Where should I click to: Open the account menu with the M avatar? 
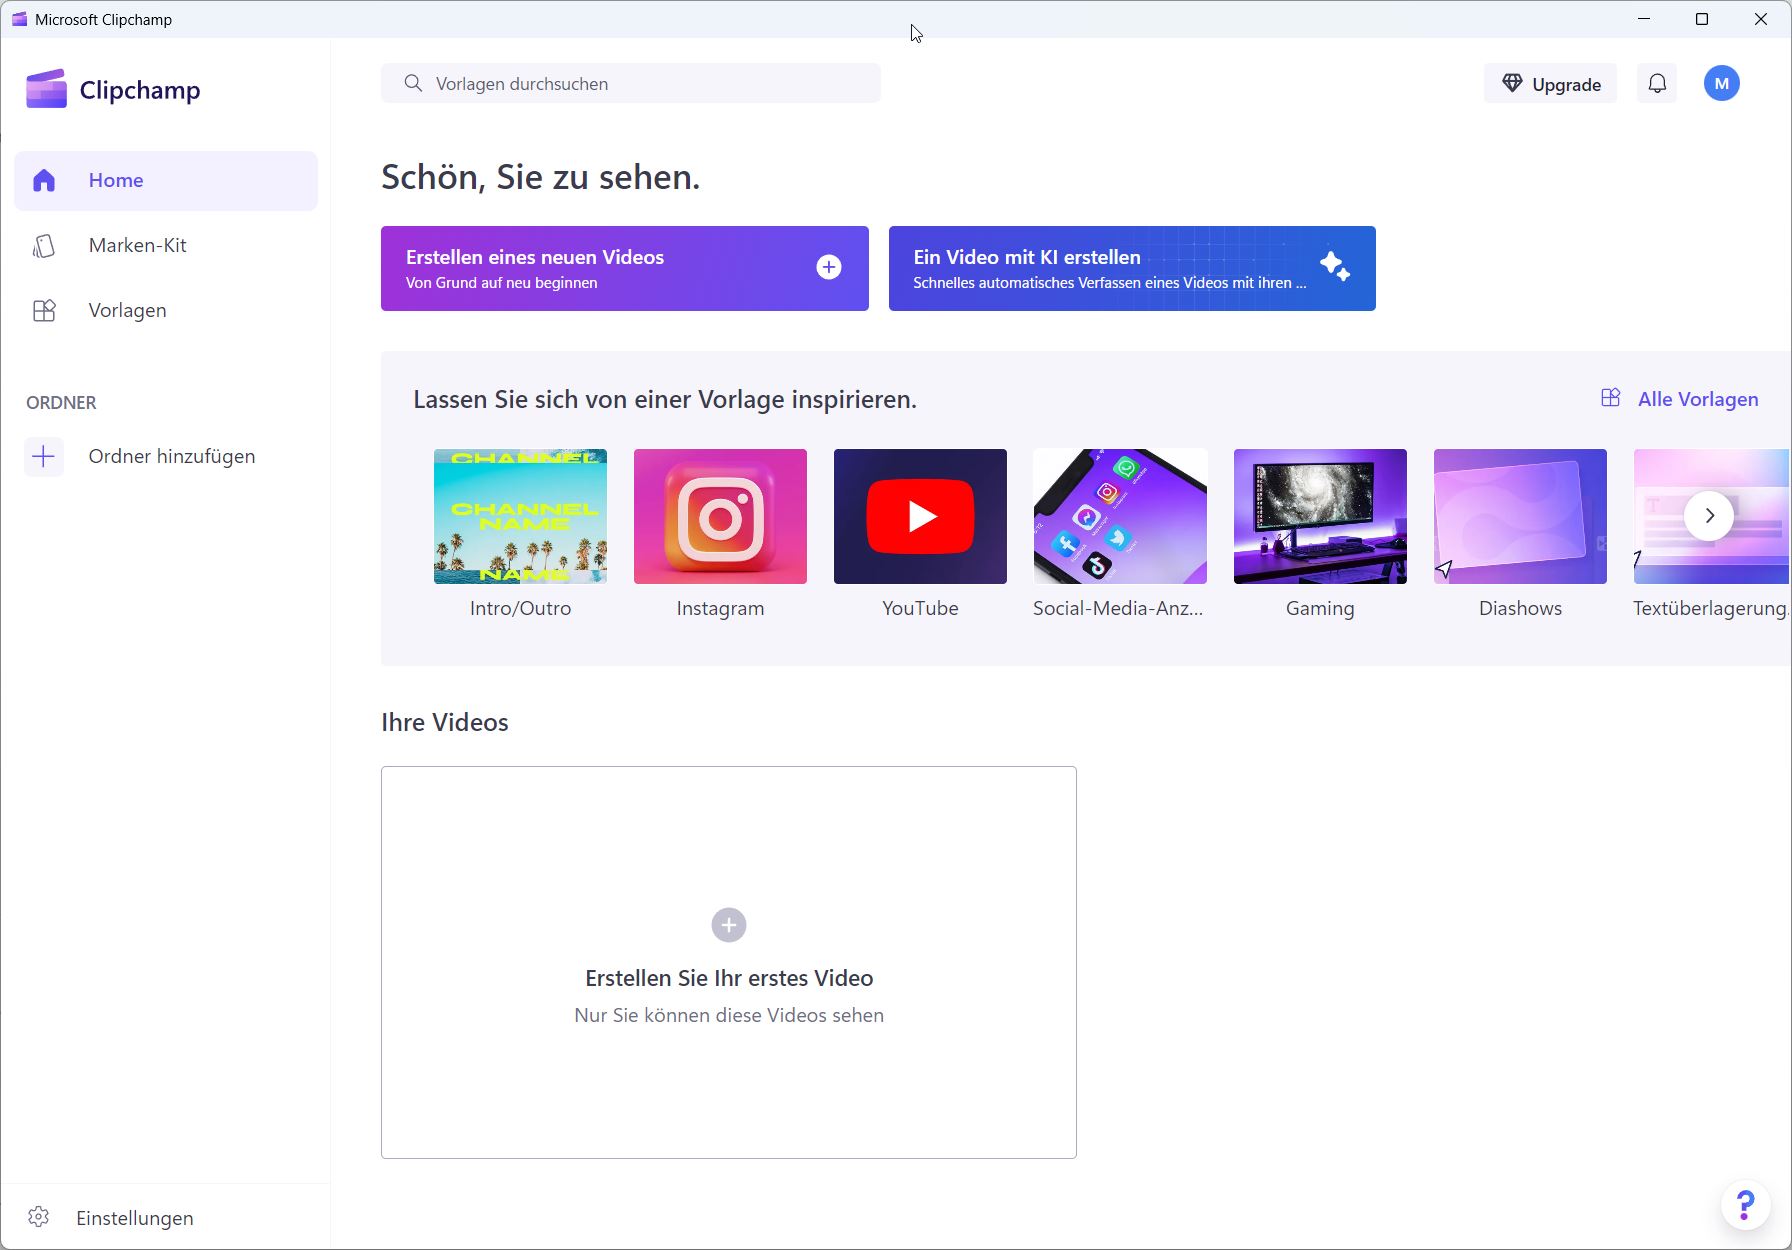[x=1722, y=84]
